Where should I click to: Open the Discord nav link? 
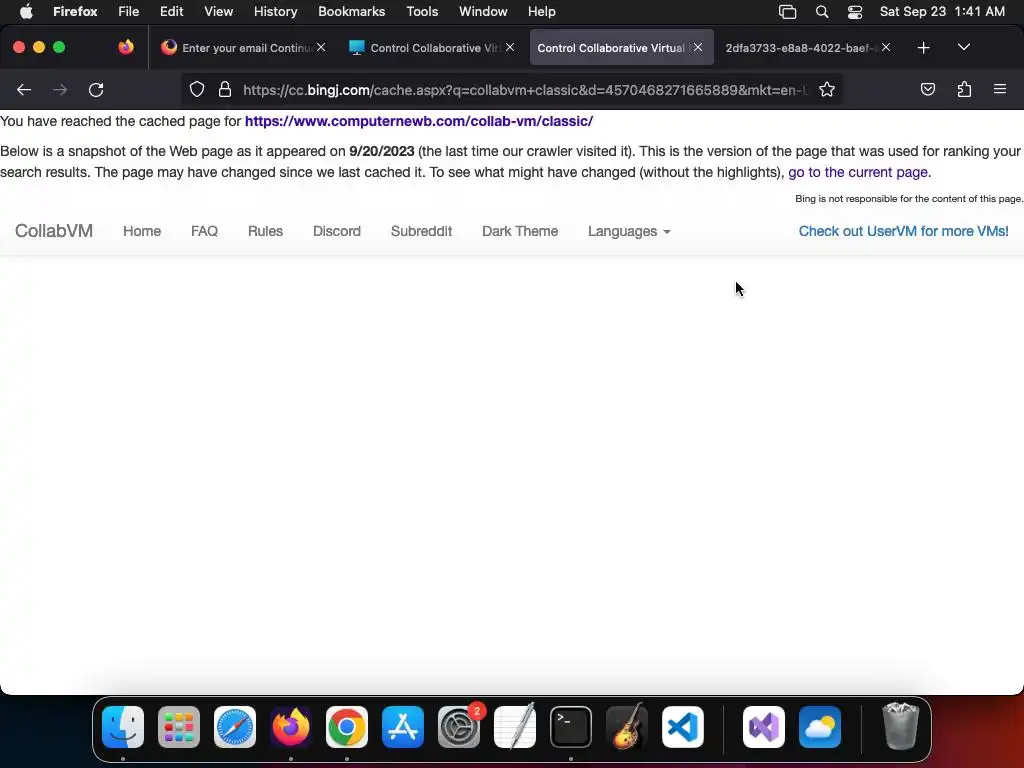336,231
